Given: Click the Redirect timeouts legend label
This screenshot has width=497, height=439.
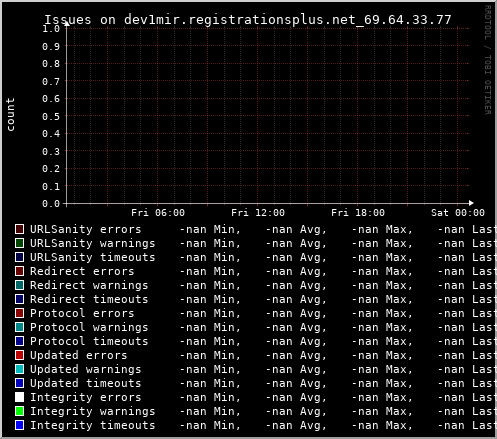Looking at the screenshot, I should [x=89, y=299].
